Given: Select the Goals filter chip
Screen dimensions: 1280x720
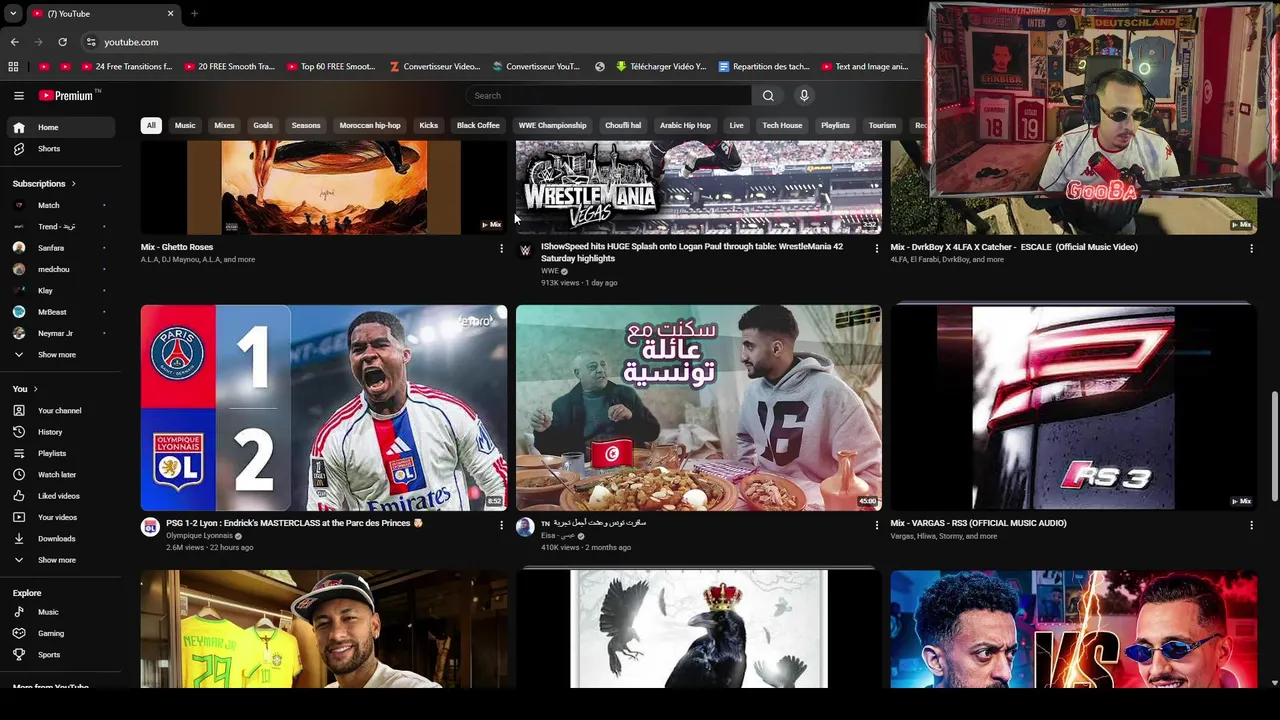Looking at the screenshot, I should click(x=263, y=125).
